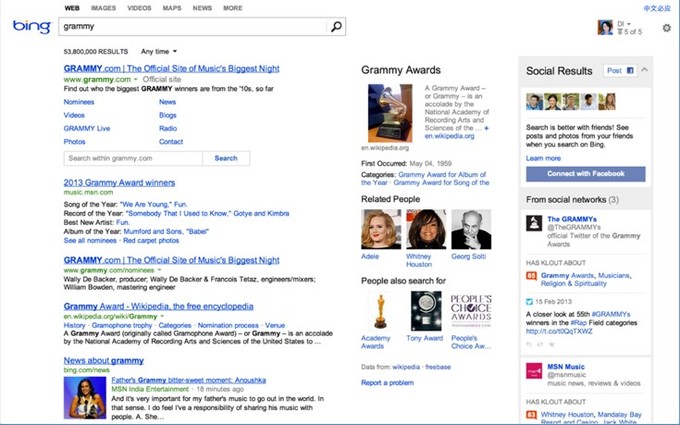The height and width of the screenshot is (425, 680).
Task: Open the account dropdown arrow near avatar
Action: [x=629, y=23]
